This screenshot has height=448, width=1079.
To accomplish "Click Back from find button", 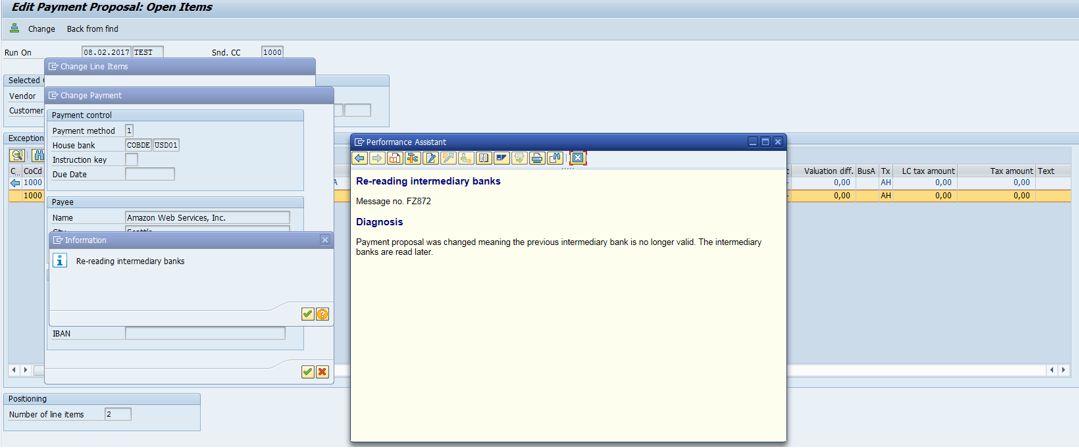I will click(92, 29).
